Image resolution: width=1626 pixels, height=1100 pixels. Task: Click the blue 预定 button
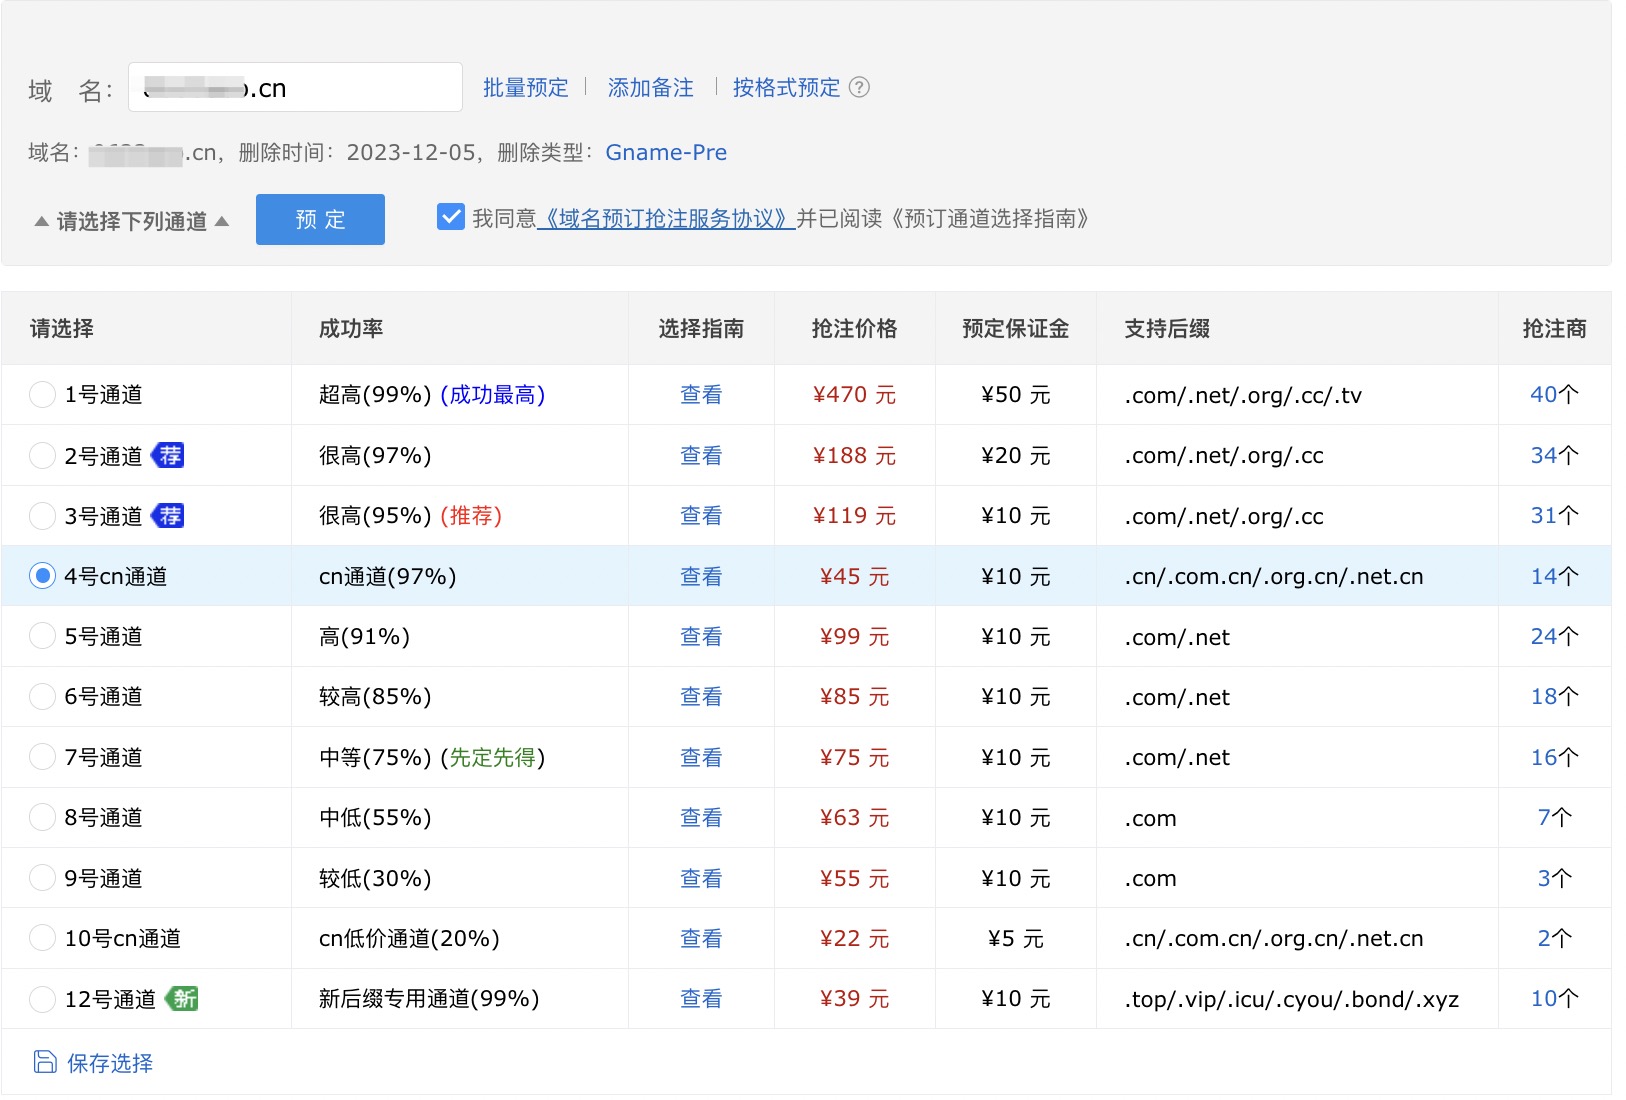click(x=320, y=219)
